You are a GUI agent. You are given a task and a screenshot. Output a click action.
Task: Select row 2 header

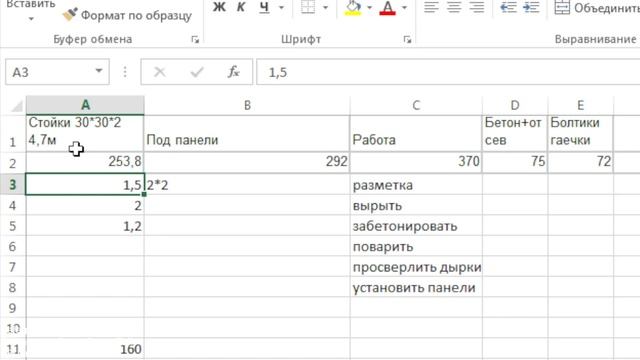[13, 163]
